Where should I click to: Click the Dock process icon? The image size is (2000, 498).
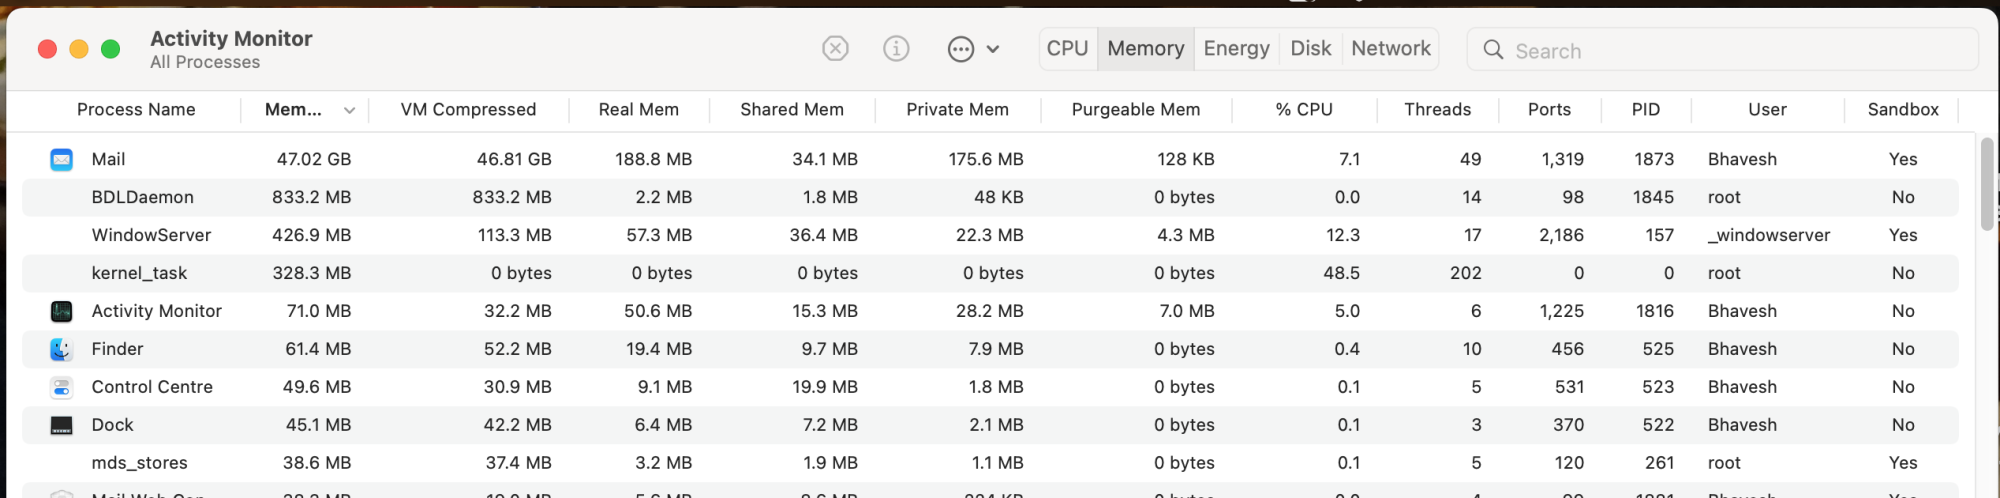pyautogui.click(x=61, y=425)
